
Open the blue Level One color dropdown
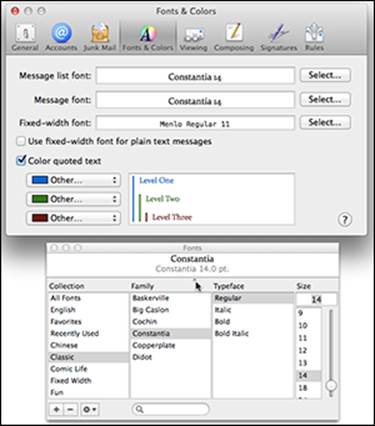(x=73, y=180)
